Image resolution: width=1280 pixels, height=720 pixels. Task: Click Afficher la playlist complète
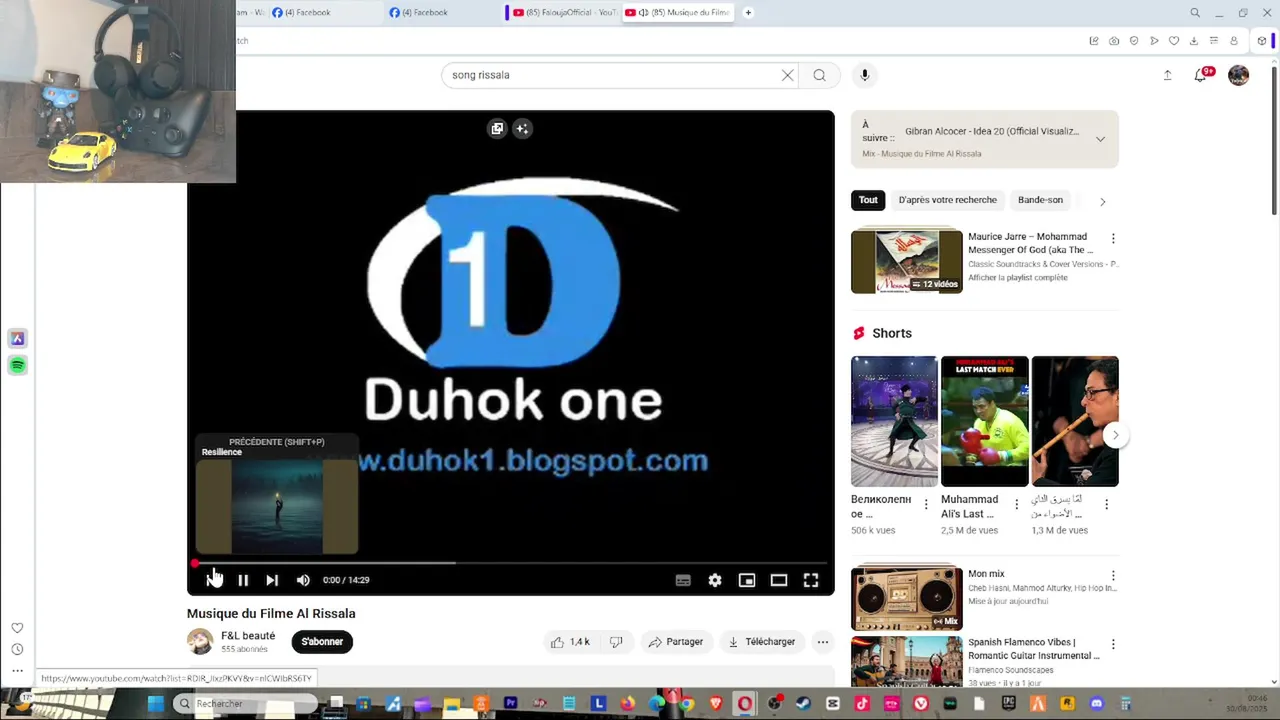pos(1018,278)
